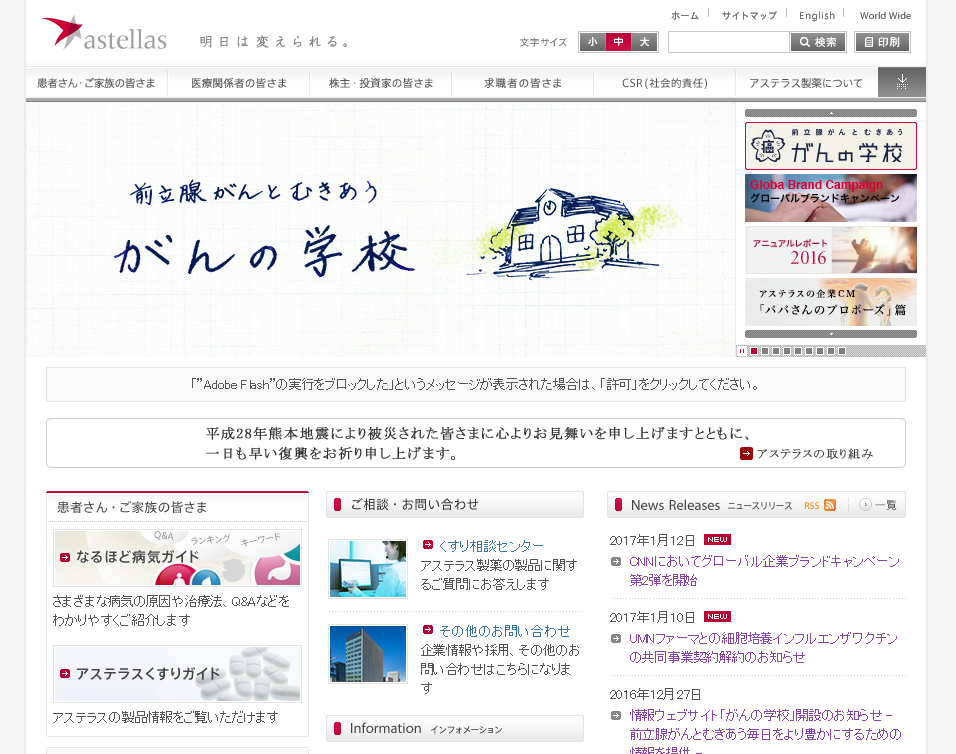Select the fifth slideshow indicator square
This screenshot has height=754, width=956.
point(797,351)
